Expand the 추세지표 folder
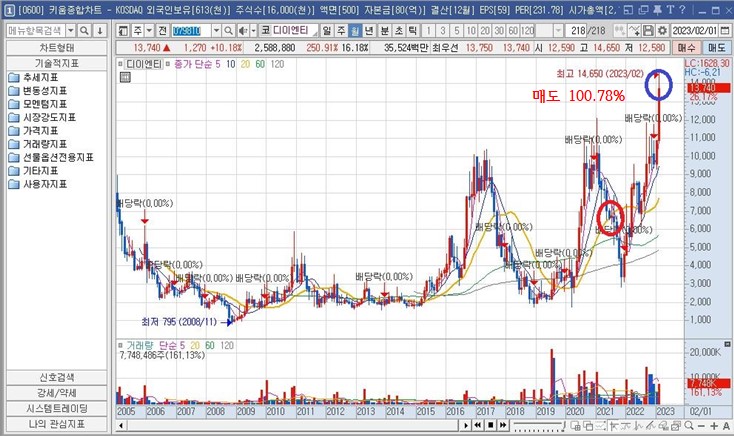The width and height of the screenshot is (734, 436). (33, 77)
